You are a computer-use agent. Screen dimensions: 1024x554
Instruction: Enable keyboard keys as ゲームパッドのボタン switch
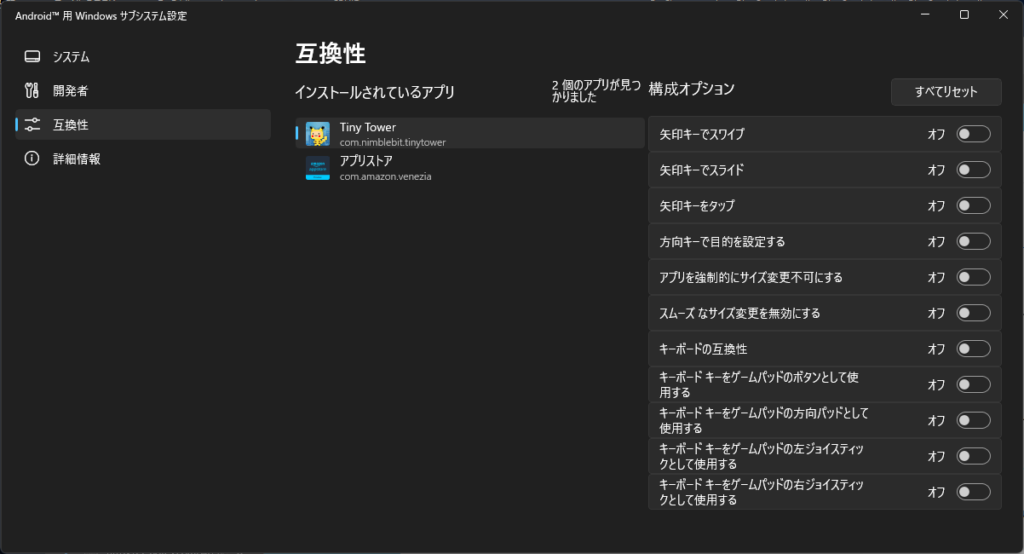[973, 385]
